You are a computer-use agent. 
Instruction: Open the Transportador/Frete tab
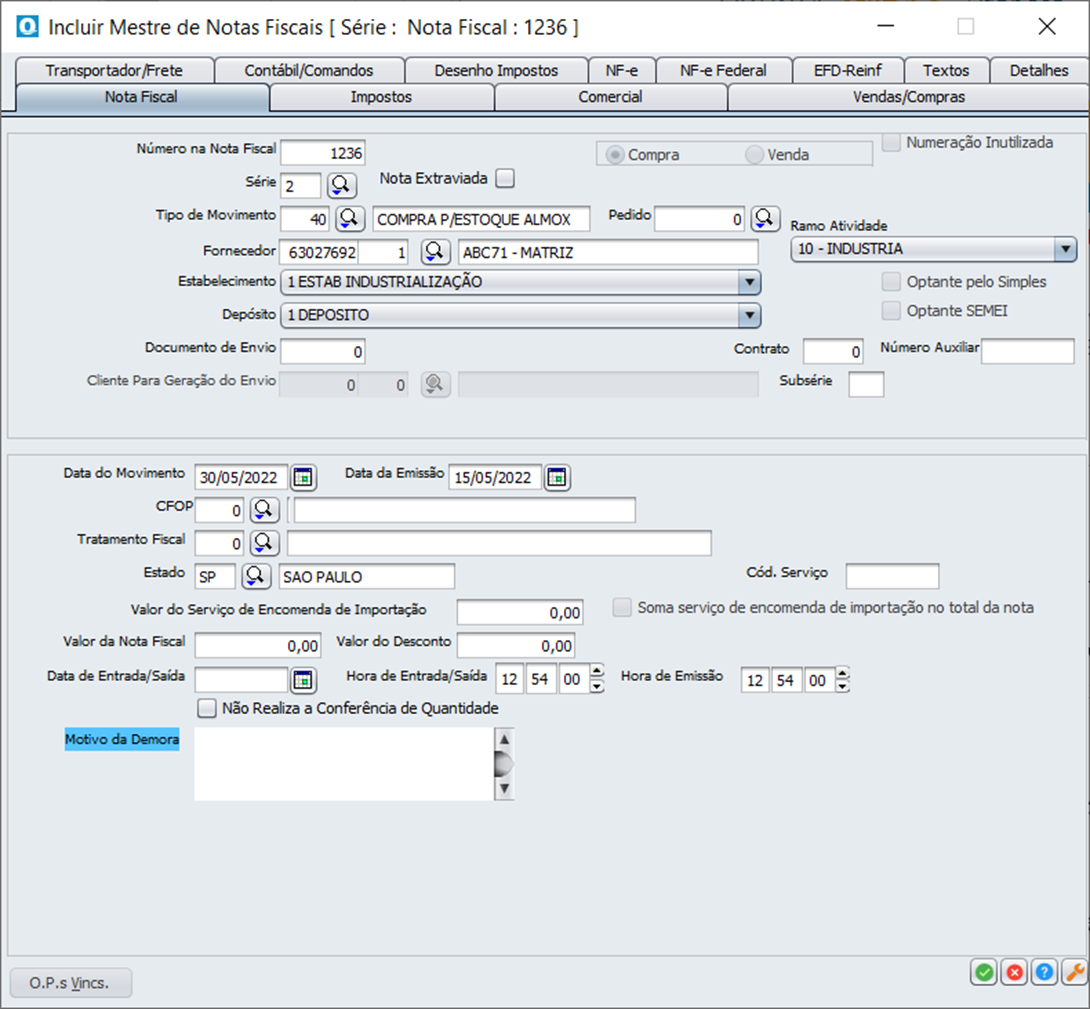[x=114, y=70]
